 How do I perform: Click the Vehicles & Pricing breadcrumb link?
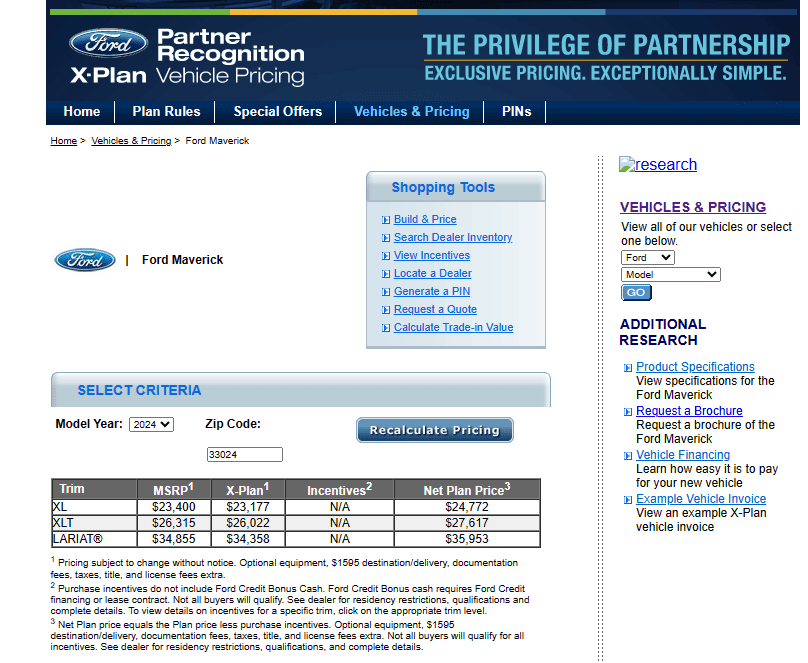(x=131, y=141)
